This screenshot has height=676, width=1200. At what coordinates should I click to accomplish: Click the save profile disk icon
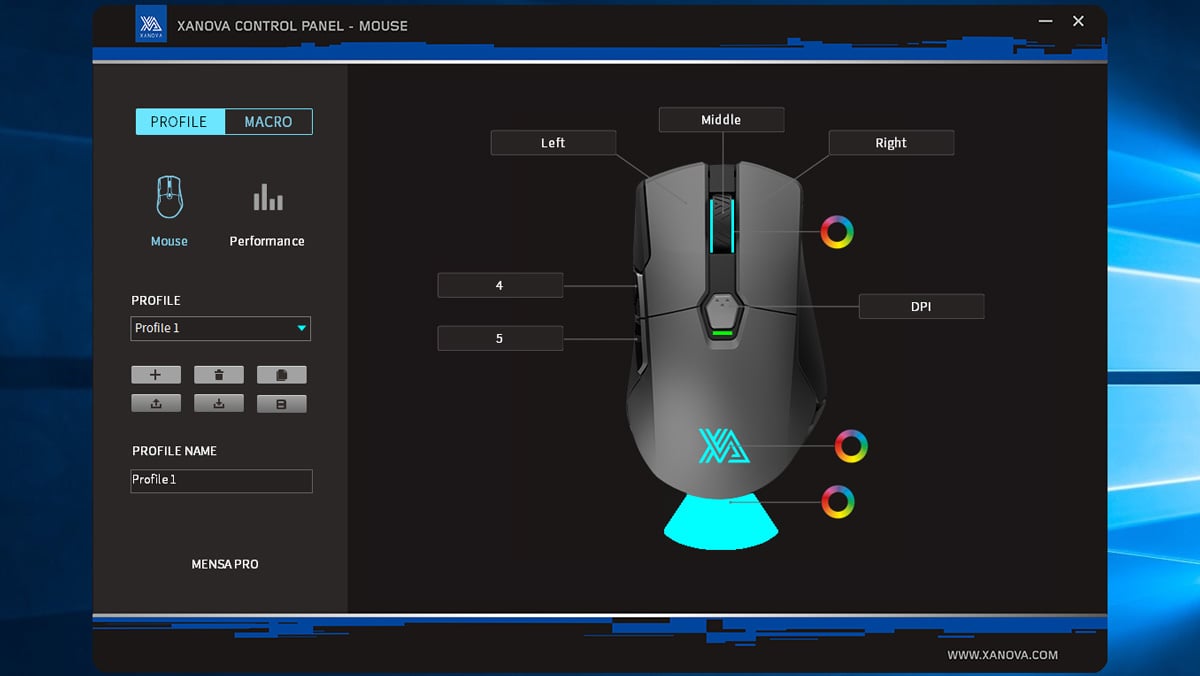click(282, 404)
